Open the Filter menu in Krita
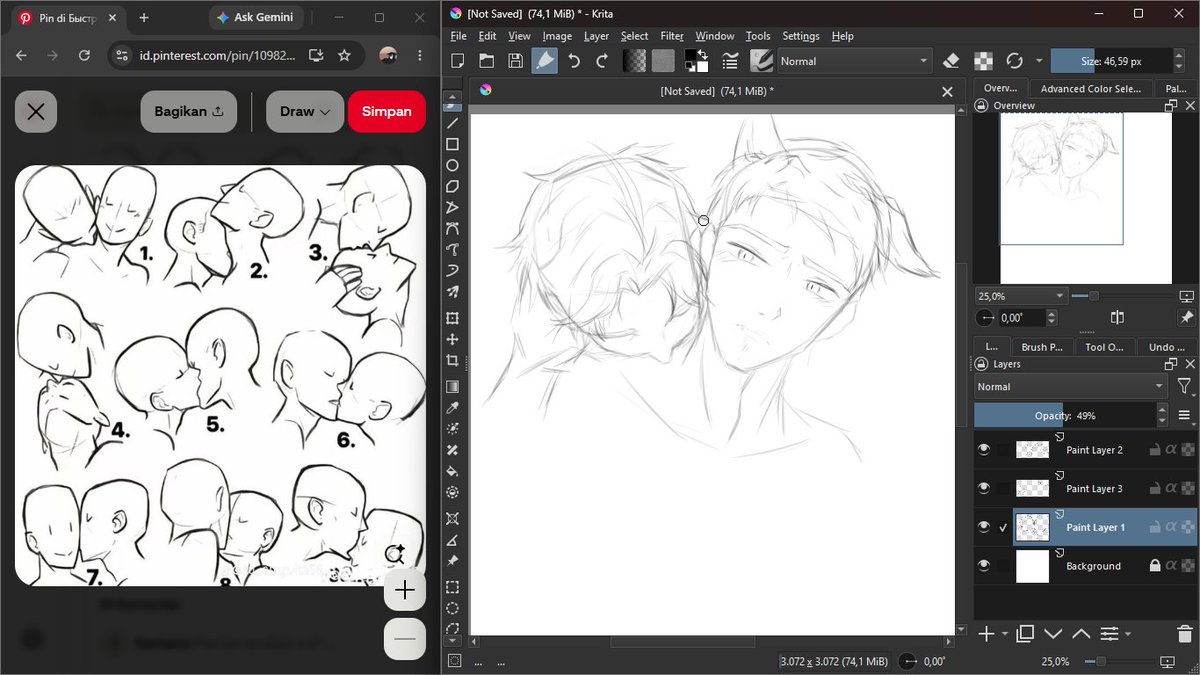 point(672,36)
